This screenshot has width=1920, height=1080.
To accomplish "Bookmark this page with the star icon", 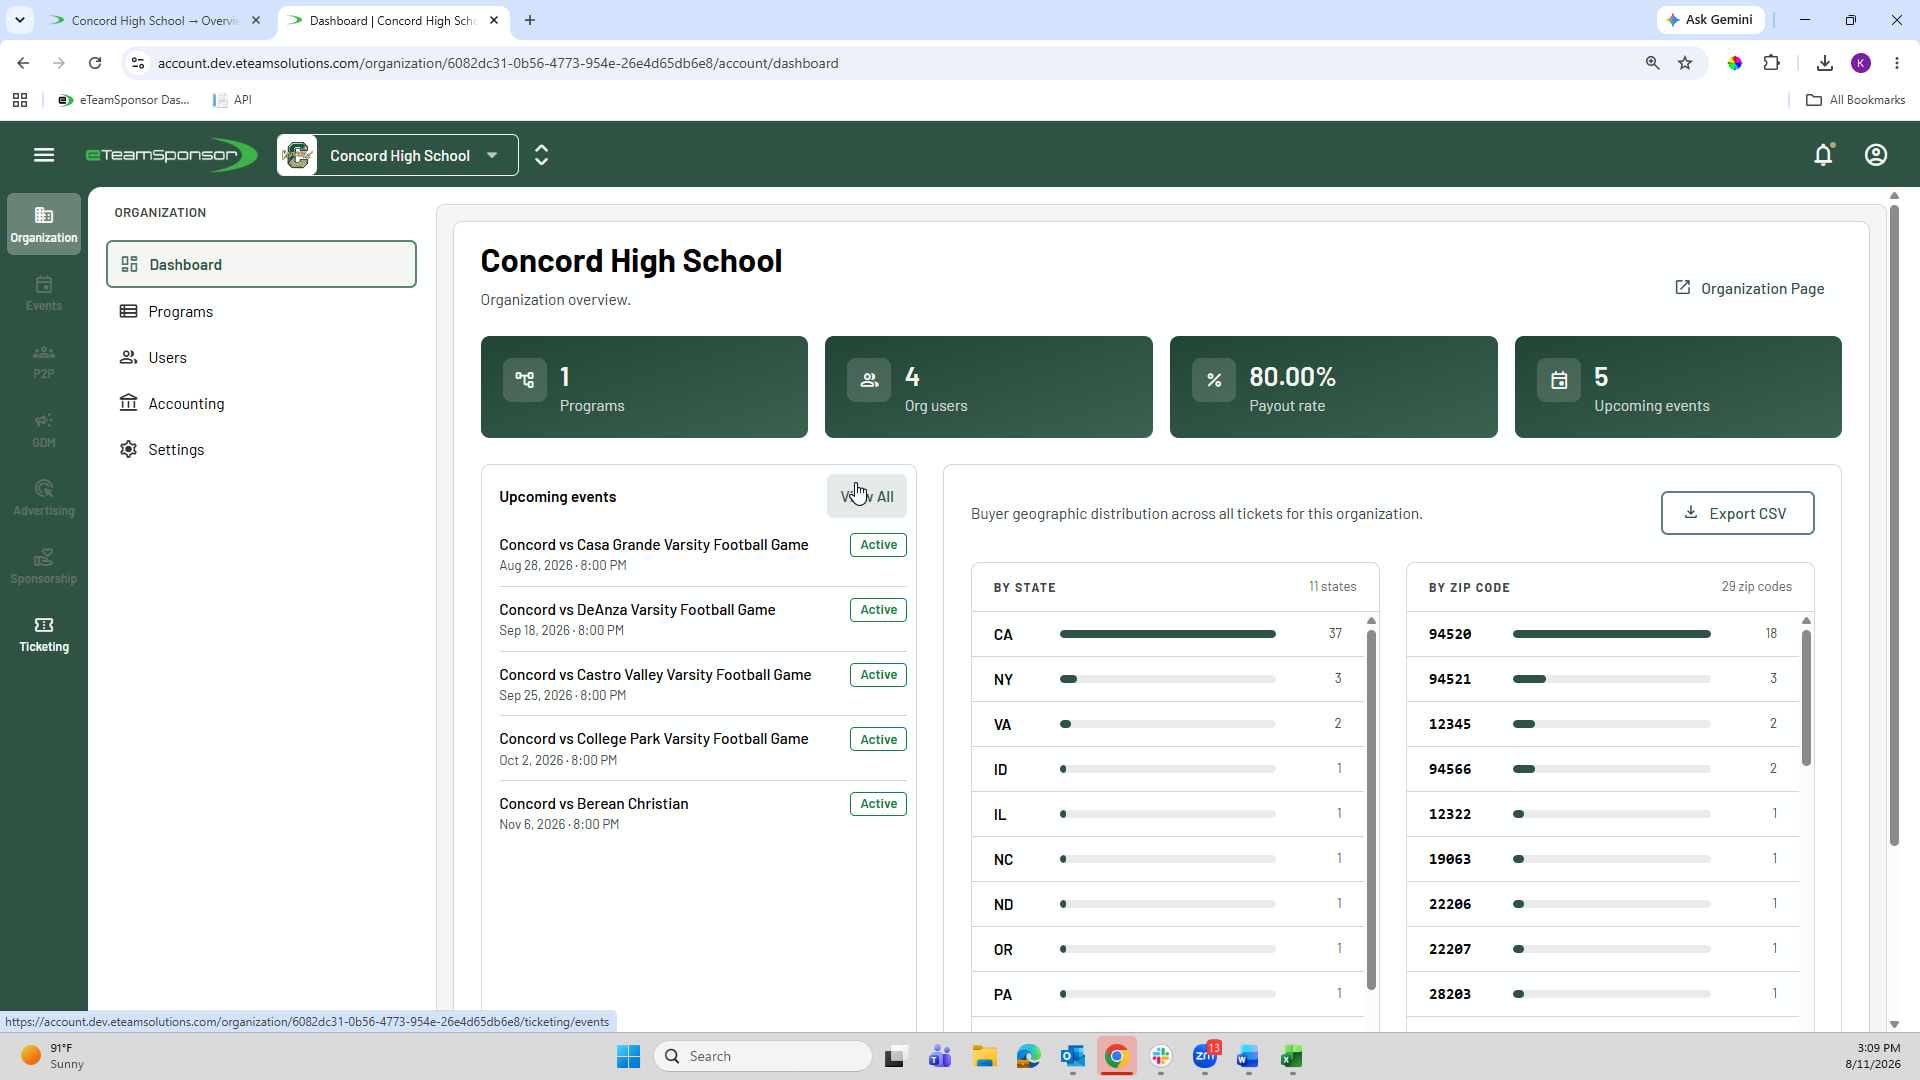I will pos(1685,63).
